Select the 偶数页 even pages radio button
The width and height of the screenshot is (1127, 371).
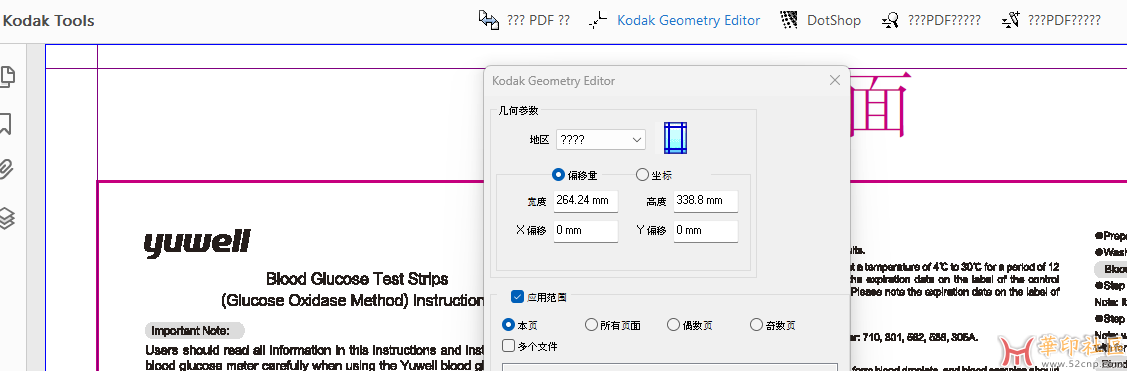click(x=673, y=325)
